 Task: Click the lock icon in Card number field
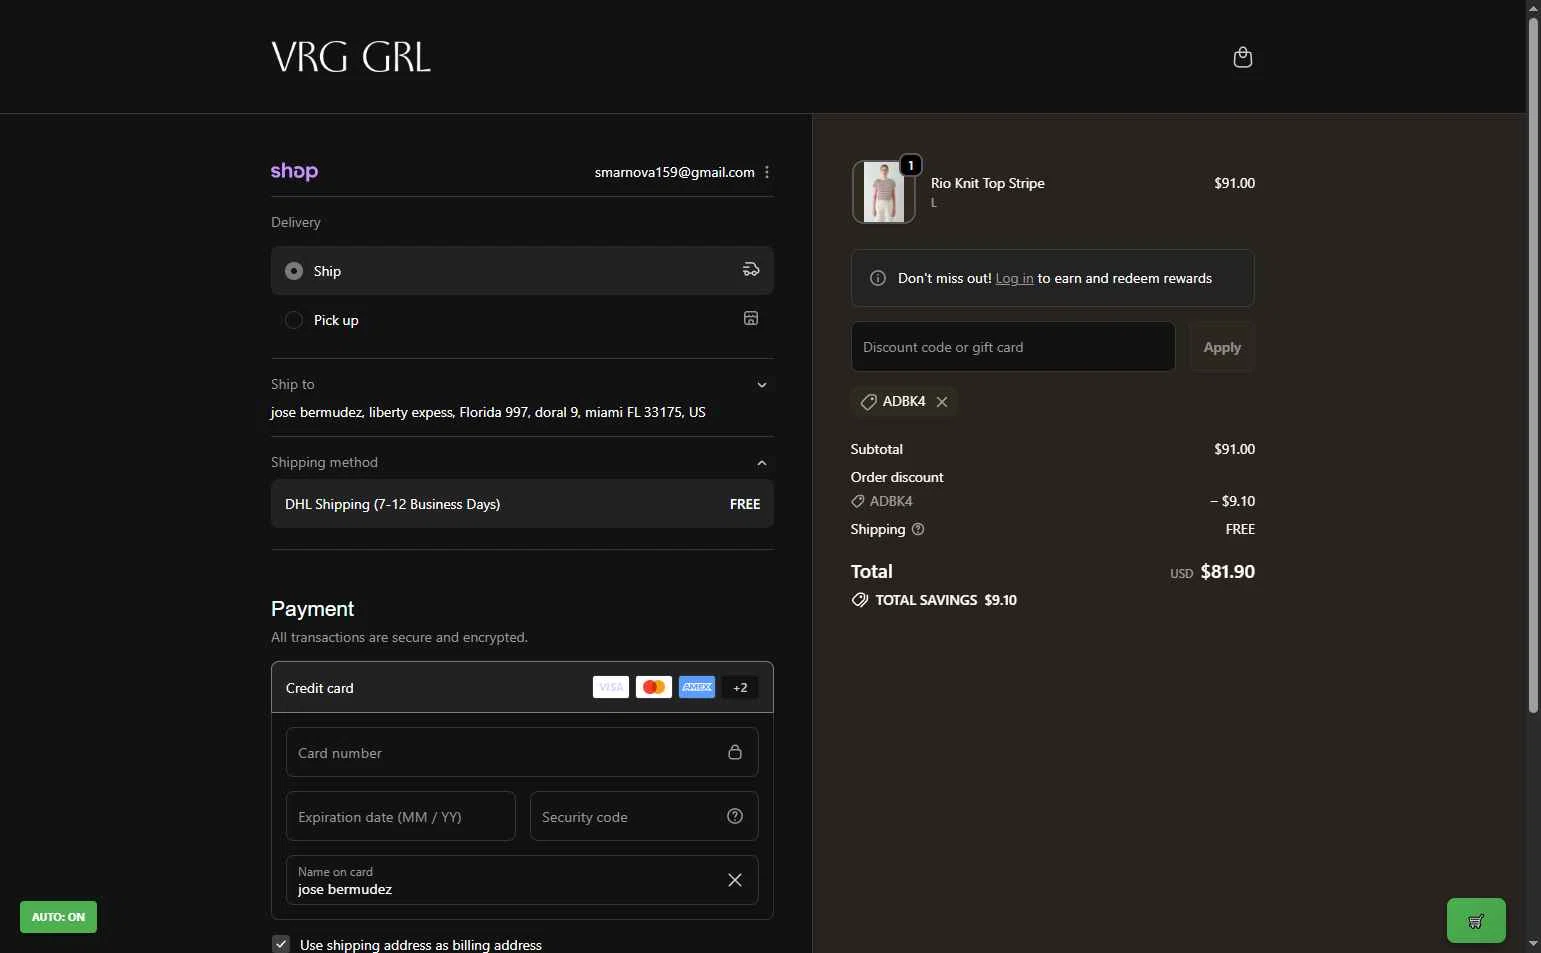(735, 752)
